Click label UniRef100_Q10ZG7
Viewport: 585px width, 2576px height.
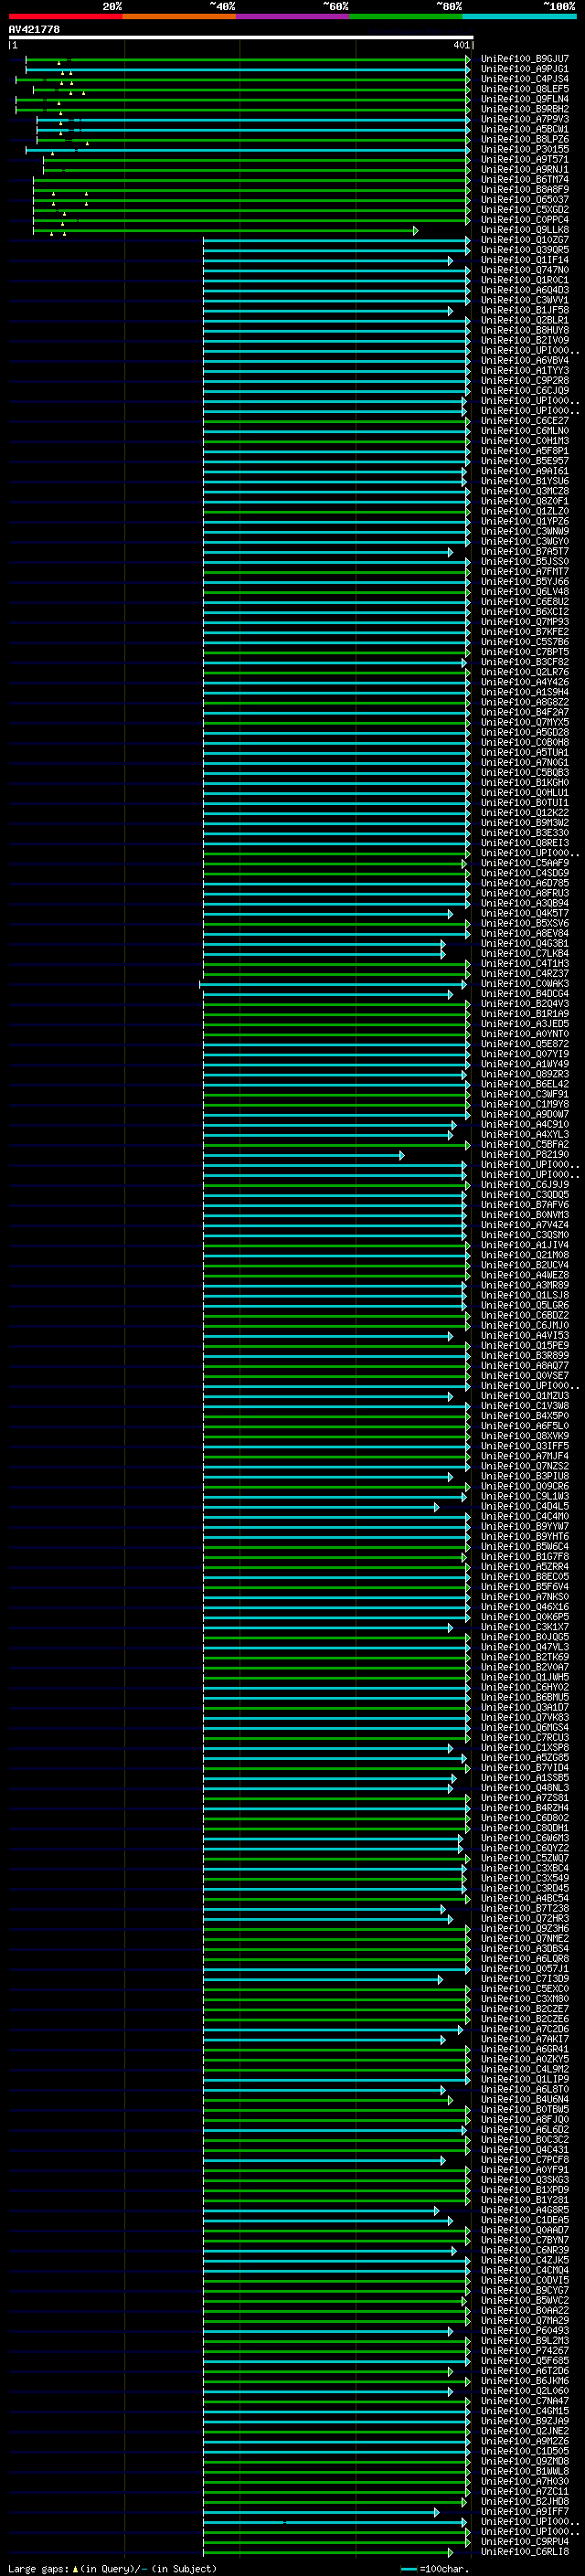(x=525, y=240)
